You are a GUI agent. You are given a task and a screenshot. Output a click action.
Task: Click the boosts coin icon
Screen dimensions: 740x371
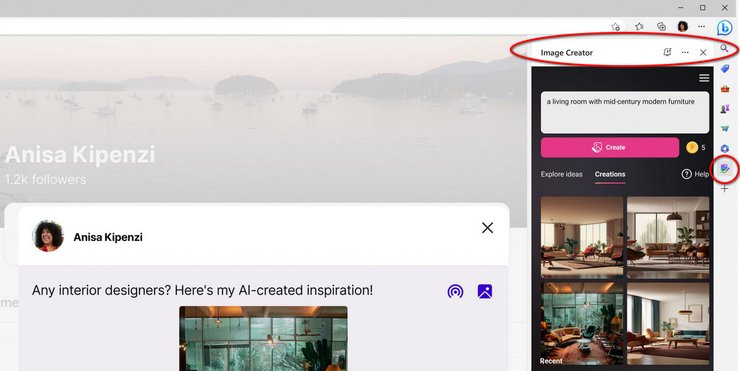[x=692, y=148]
